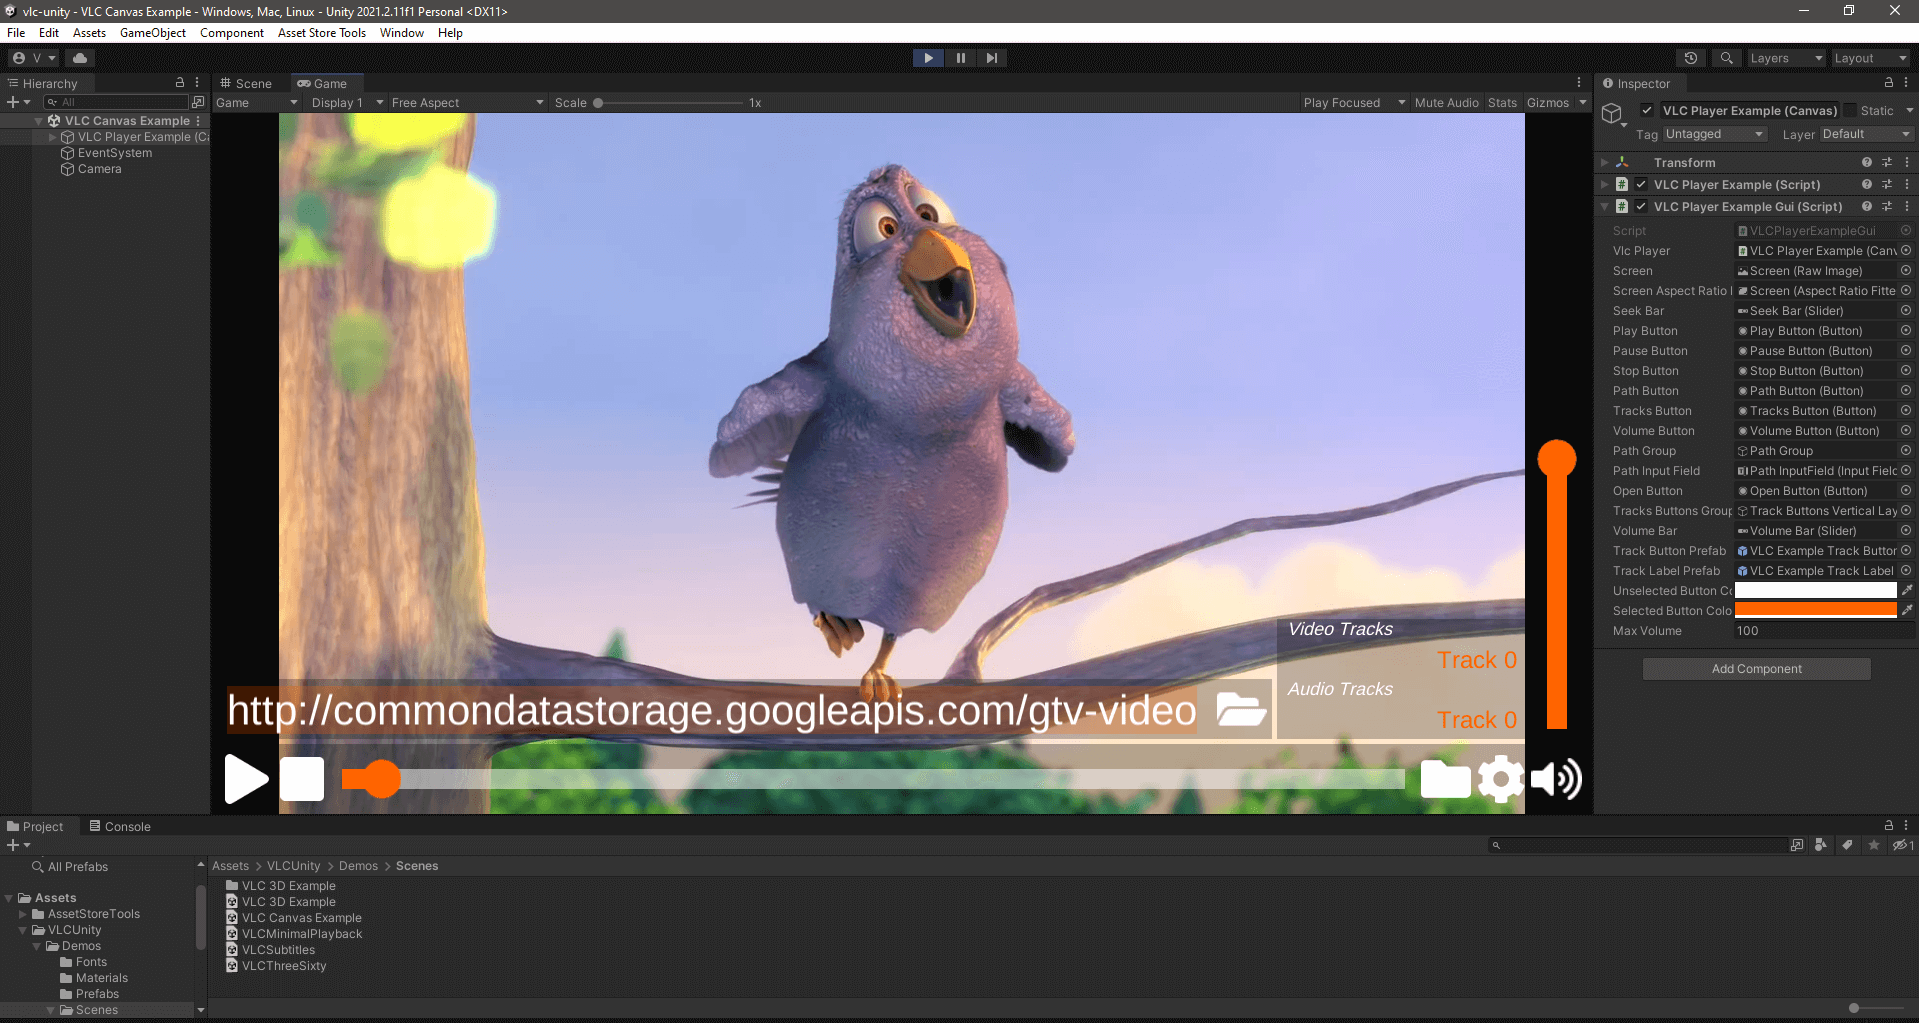
Task: Click the Max Volume value field
Action: pos(1824,631)
